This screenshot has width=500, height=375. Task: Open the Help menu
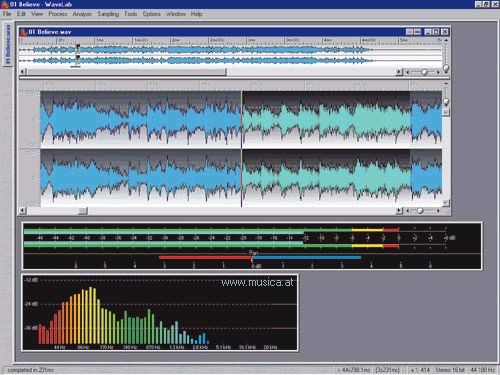196,14
